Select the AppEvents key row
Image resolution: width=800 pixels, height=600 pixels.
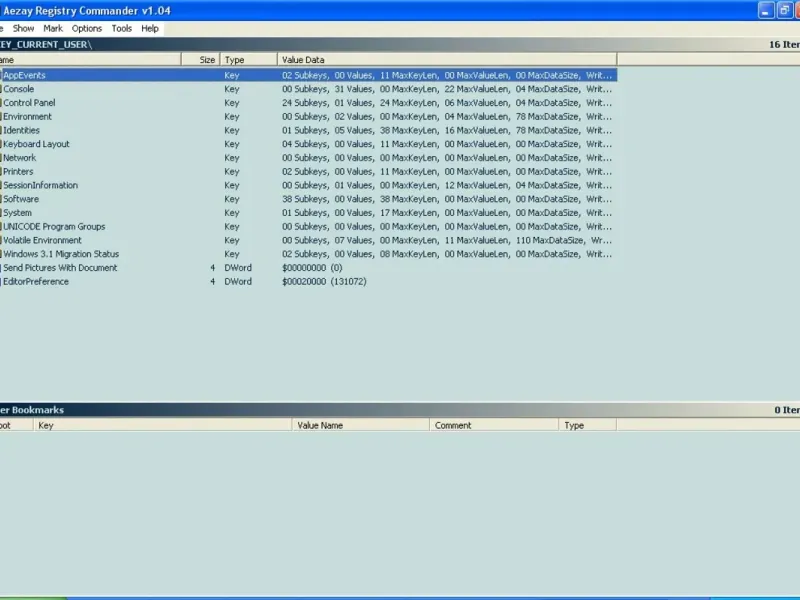point(308,75)
